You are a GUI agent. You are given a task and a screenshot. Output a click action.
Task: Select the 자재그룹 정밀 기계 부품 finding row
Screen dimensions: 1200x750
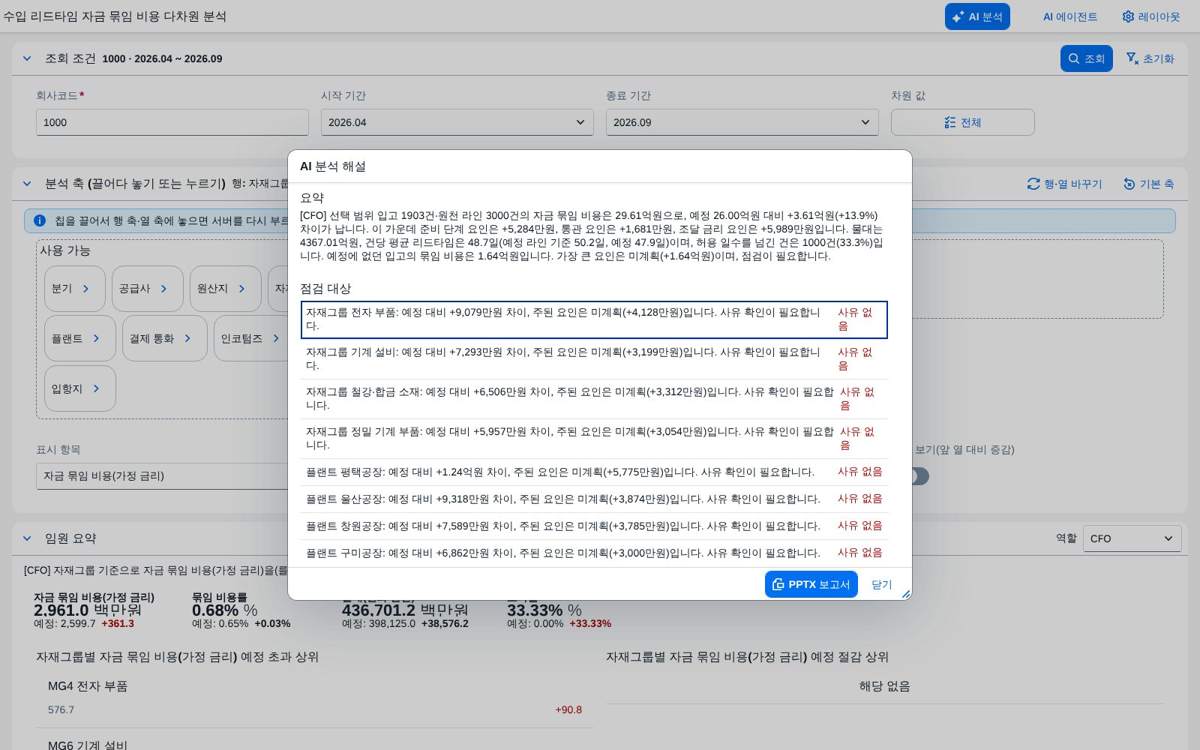(x=594, y=439)
